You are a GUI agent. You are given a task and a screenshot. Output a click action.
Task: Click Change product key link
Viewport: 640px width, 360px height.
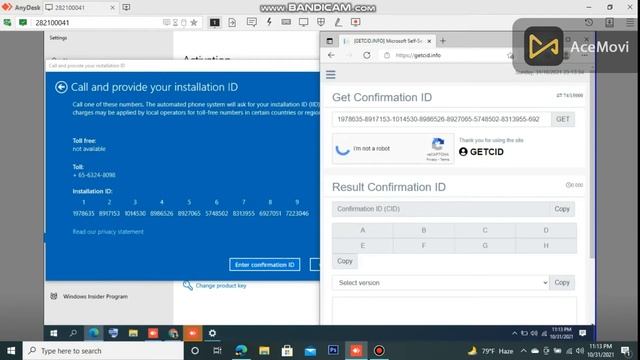click(x=221, y=286)
